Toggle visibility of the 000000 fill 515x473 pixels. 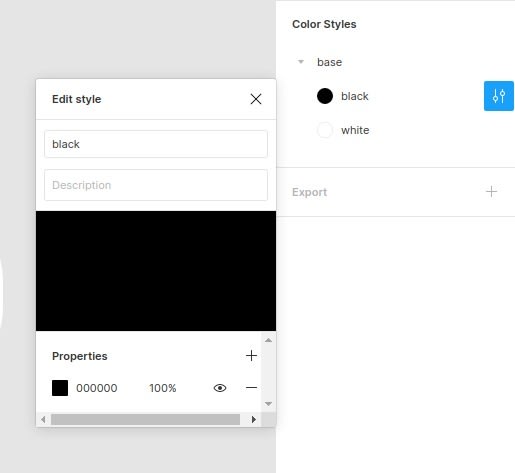click(x=220, y=388)
